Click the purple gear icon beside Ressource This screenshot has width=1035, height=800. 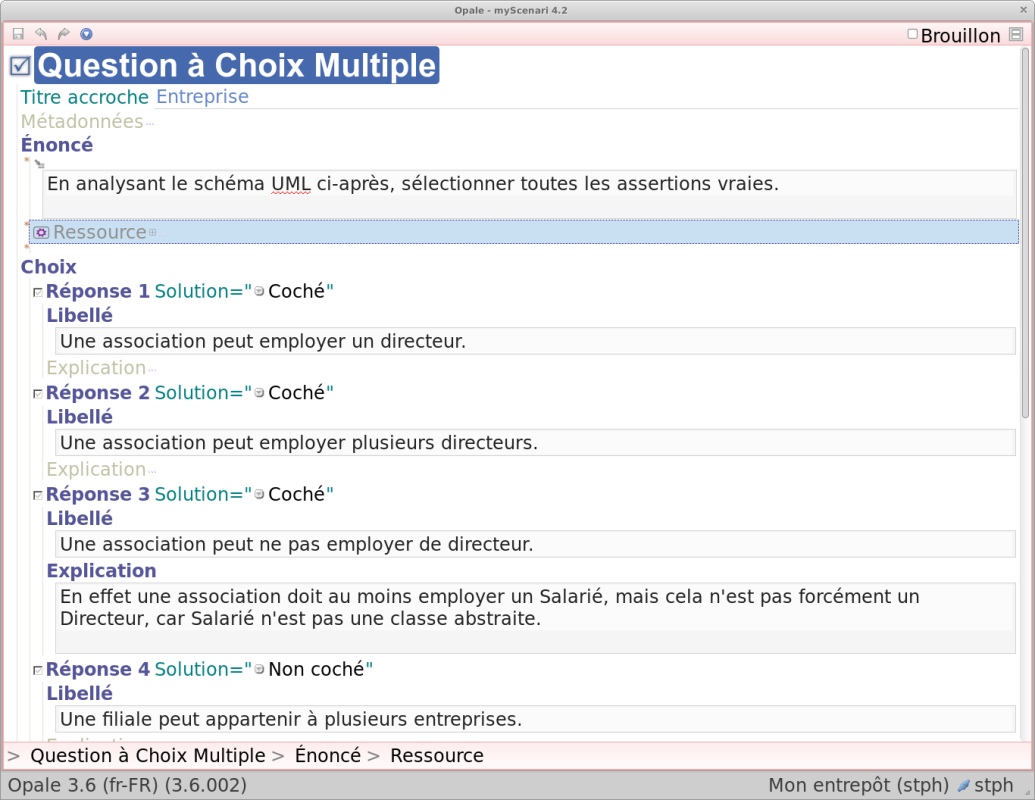click(x=41, y=232)
